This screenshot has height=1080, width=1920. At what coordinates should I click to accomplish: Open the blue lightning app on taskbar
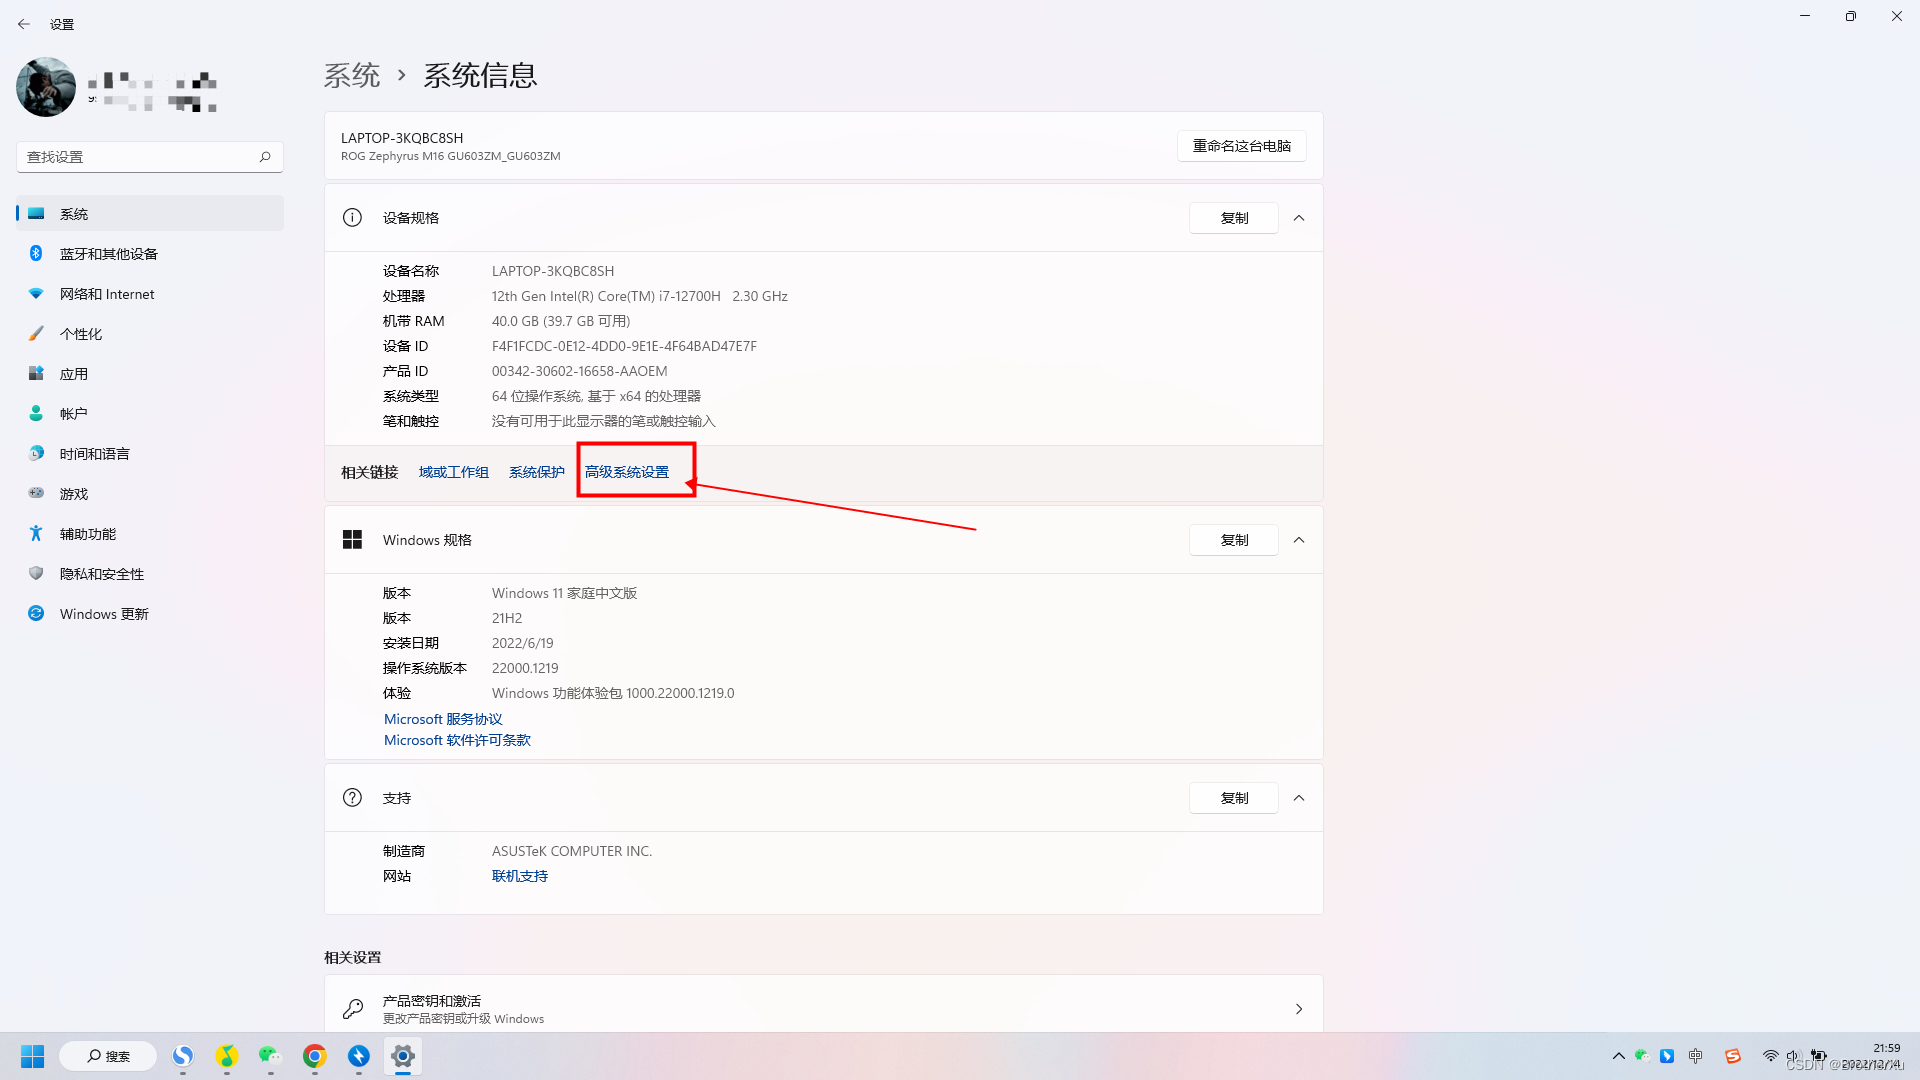(359, 1056)
